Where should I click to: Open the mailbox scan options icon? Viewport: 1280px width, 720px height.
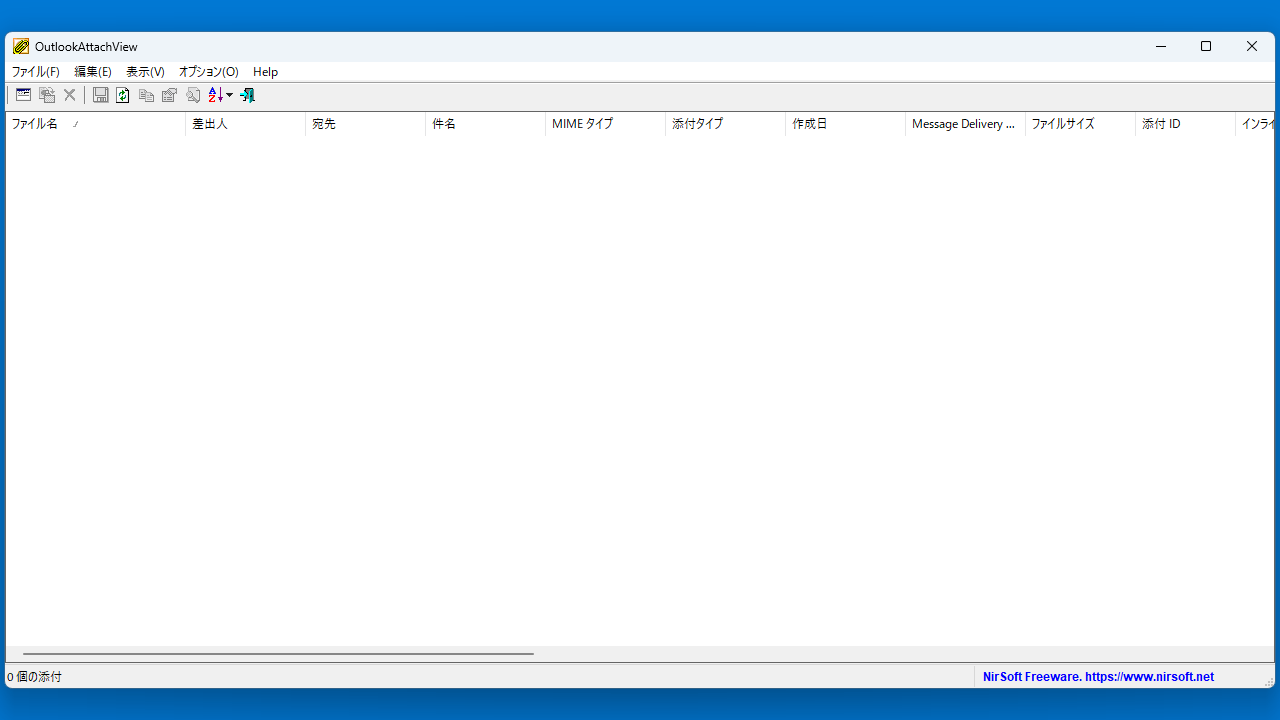[x=23, y=95]
